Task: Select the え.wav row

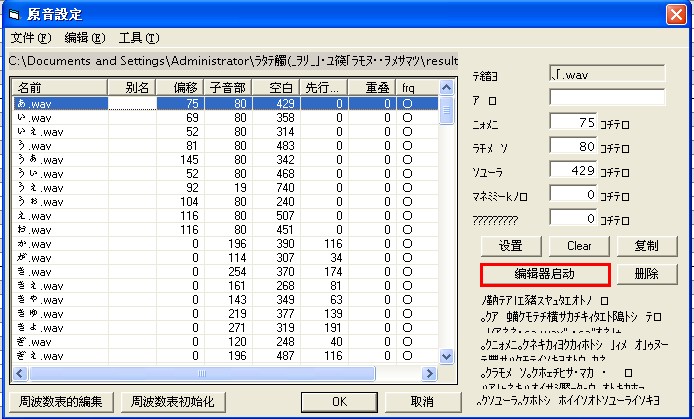Action: [225, 216]
